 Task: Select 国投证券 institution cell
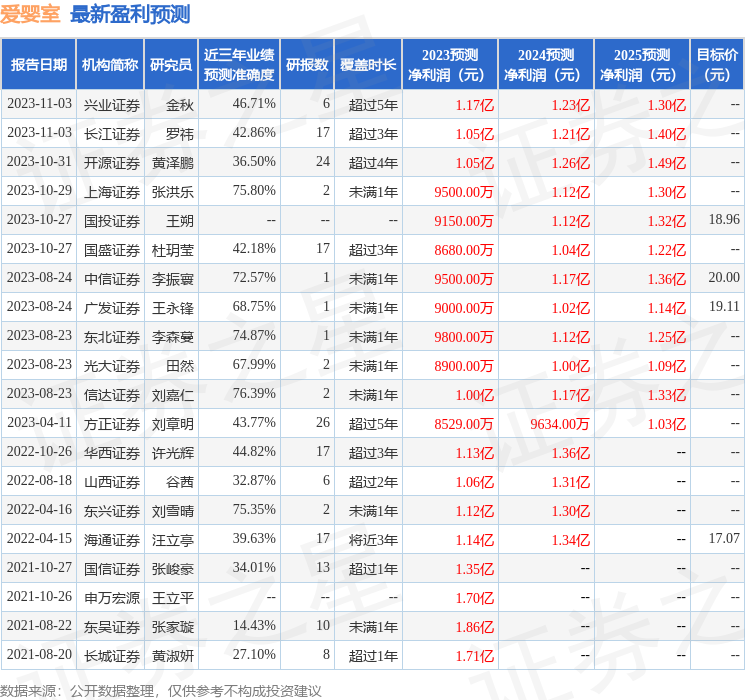point(112,221)
